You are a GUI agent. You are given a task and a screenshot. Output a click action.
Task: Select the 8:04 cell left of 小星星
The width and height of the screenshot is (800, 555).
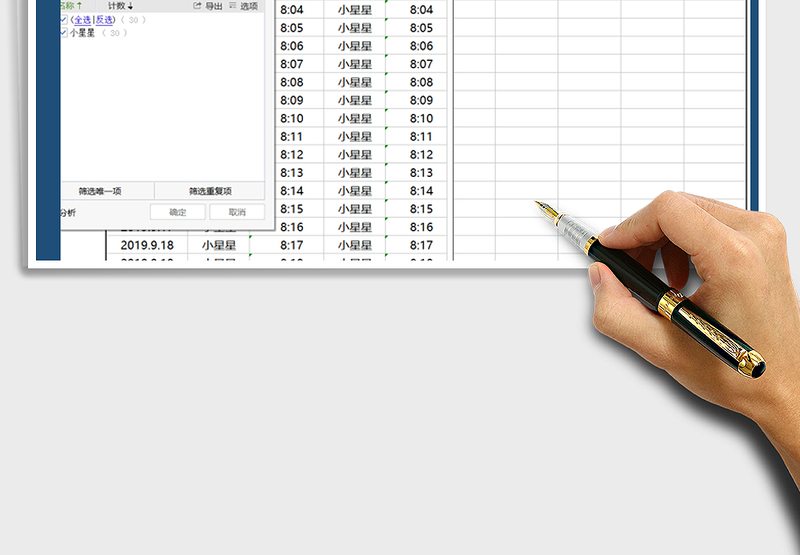(291, 10)
